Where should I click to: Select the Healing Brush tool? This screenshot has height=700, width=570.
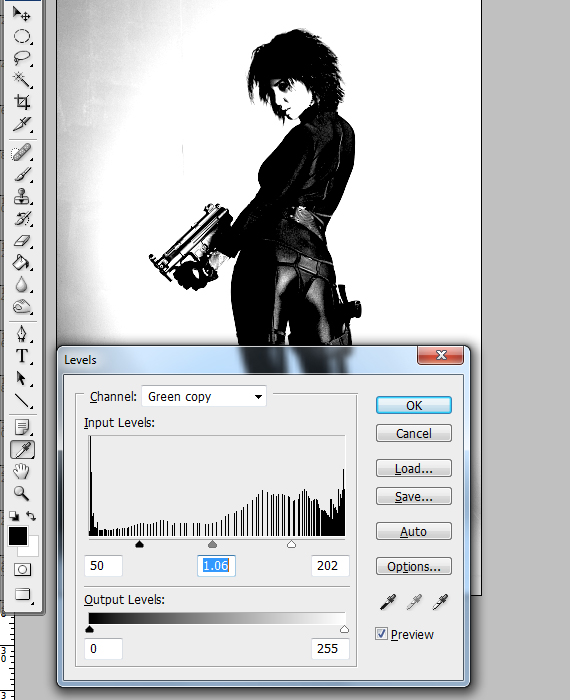click(x=22, y=153)
